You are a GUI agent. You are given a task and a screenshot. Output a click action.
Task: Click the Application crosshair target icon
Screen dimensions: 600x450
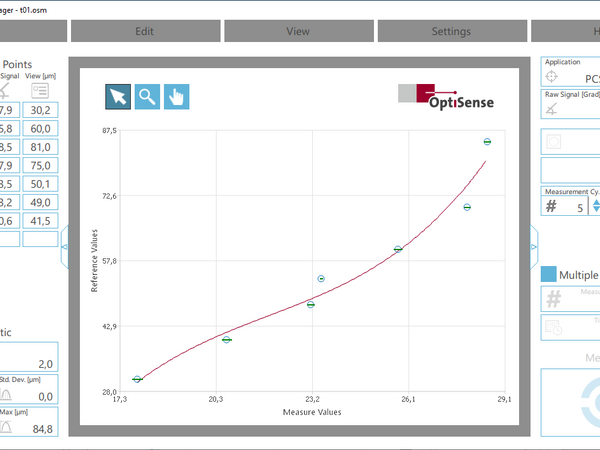coord(551,77)
